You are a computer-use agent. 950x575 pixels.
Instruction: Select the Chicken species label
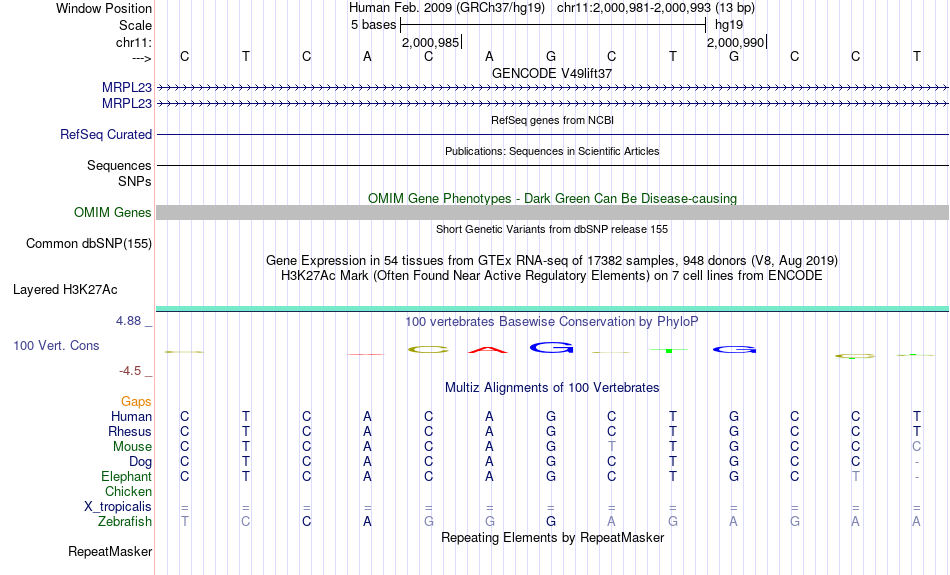click(x=128, y=491)
